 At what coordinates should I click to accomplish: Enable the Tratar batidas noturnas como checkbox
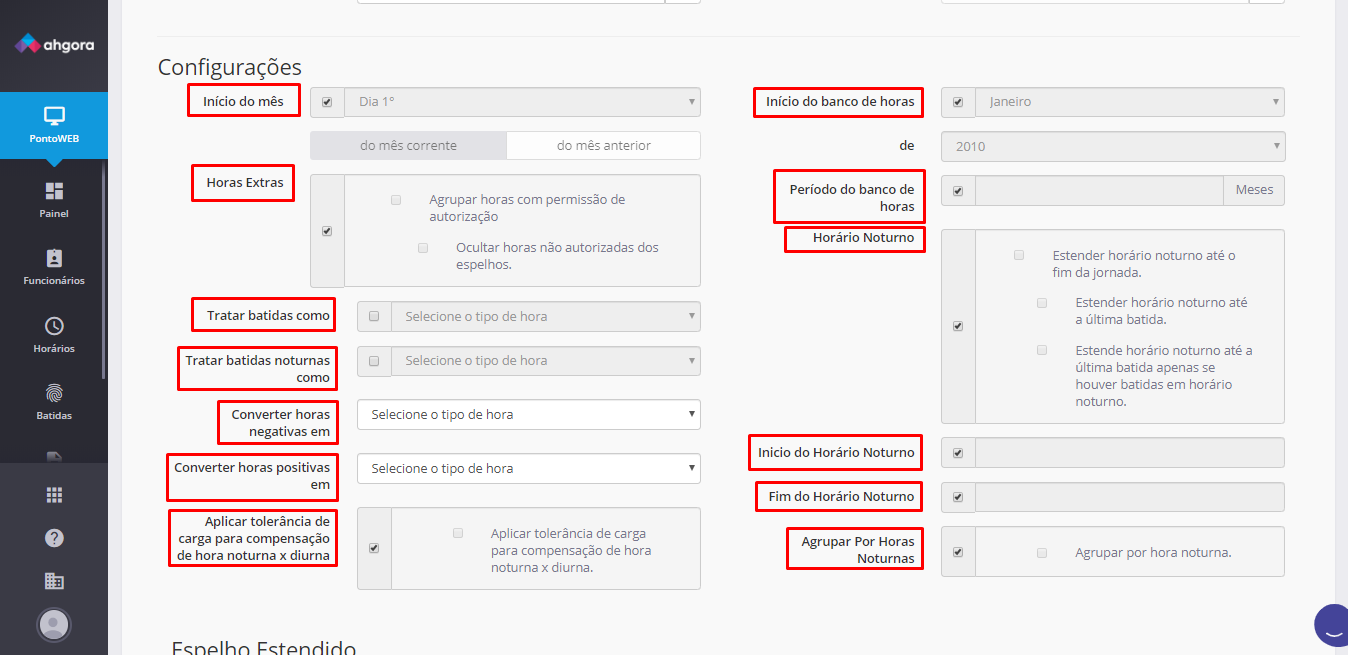(374, 361)
